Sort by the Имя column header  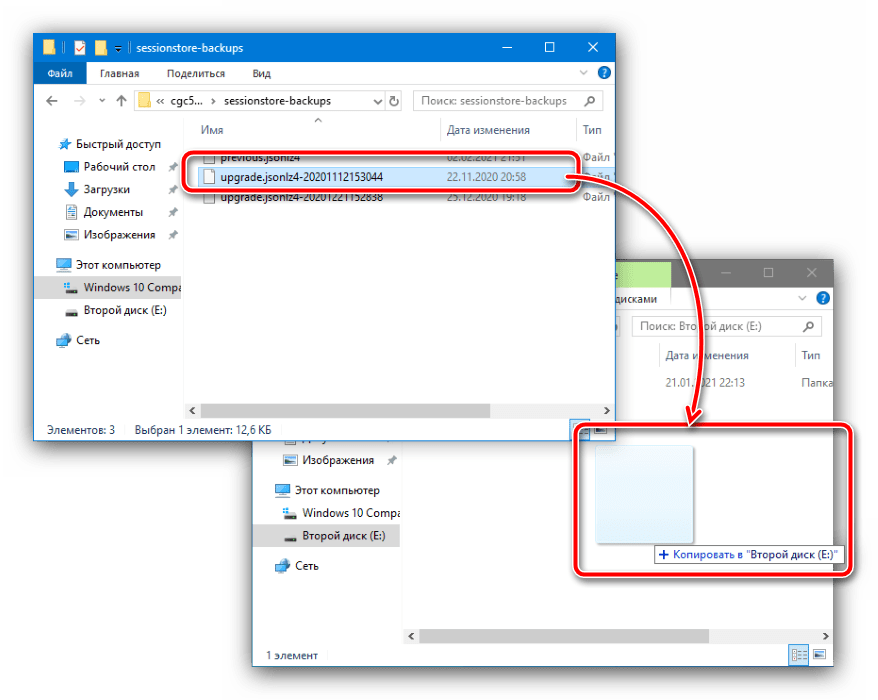pos(212,130)
